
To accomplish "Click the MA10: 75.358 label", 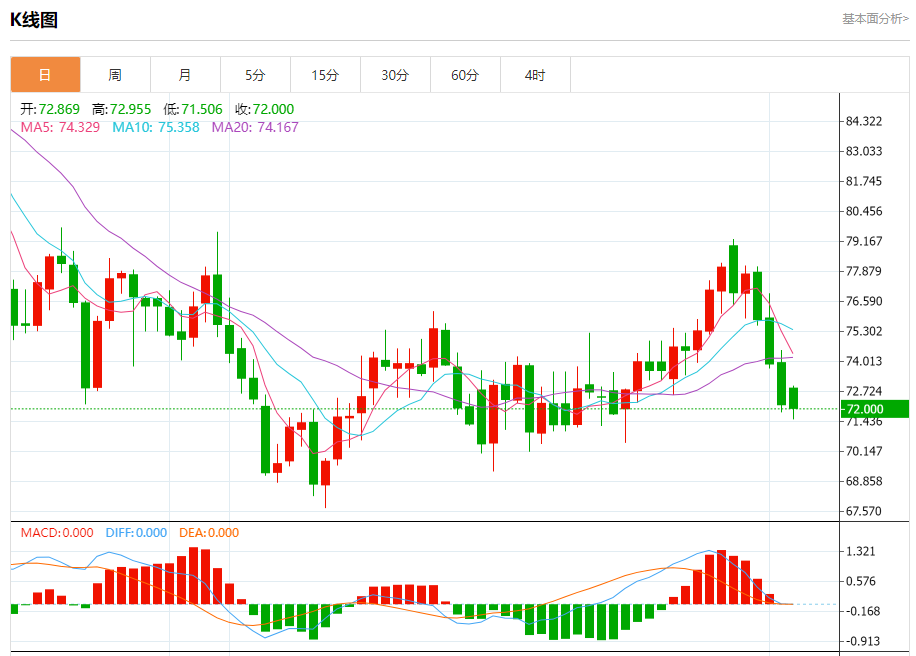I will click(156, 127).
